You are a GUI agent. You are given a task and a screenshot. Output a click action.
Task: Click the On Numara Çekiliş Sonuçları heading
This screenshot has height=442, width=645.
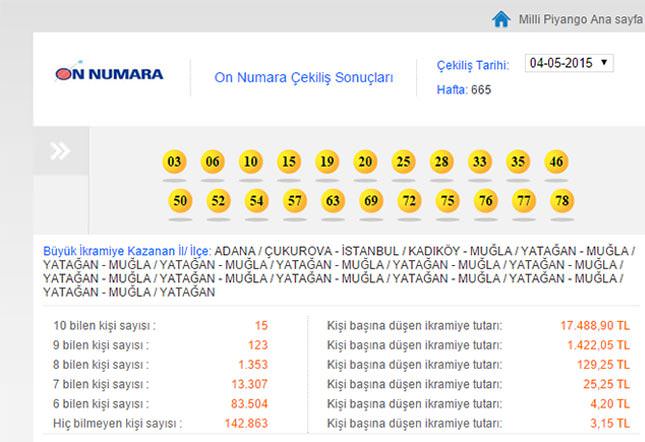coord(304,77)
